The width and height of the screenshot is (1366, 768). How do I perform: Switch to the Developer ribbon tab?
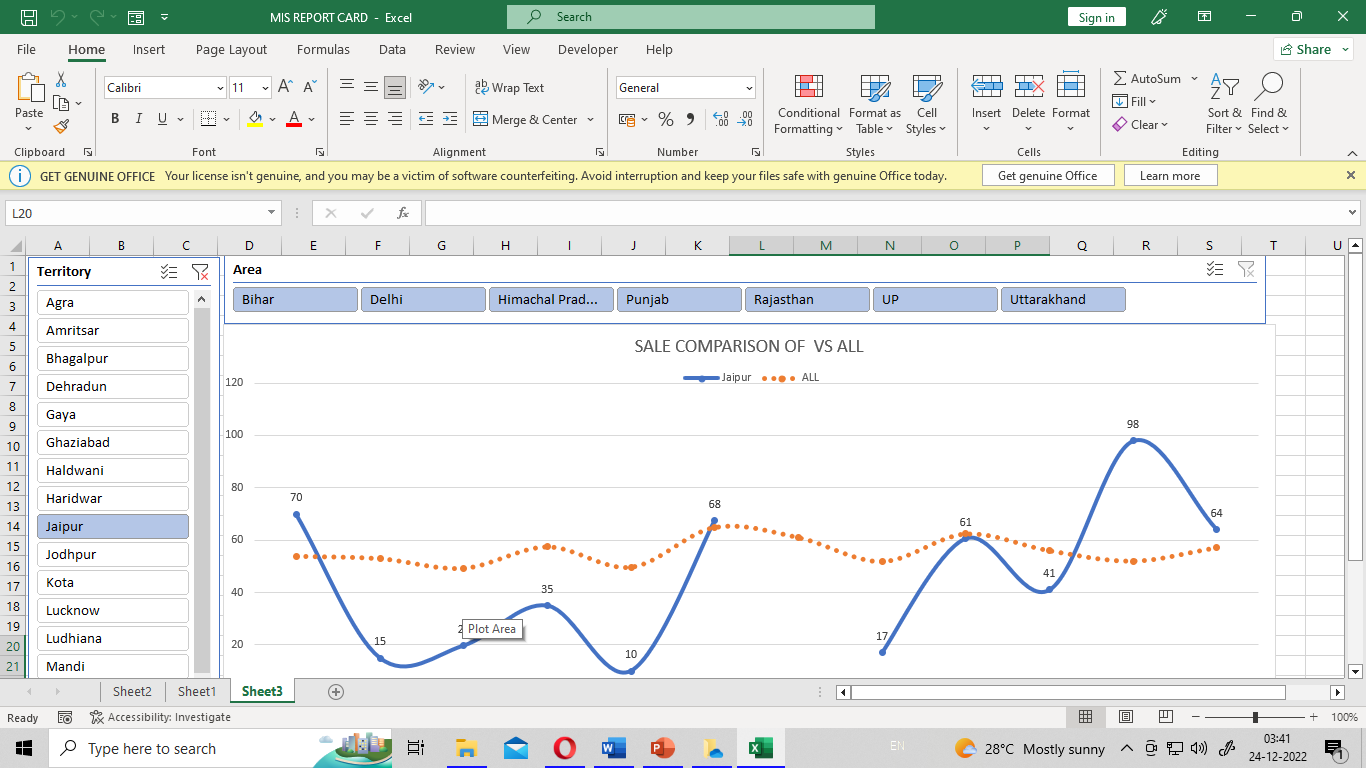coord(588,49)
